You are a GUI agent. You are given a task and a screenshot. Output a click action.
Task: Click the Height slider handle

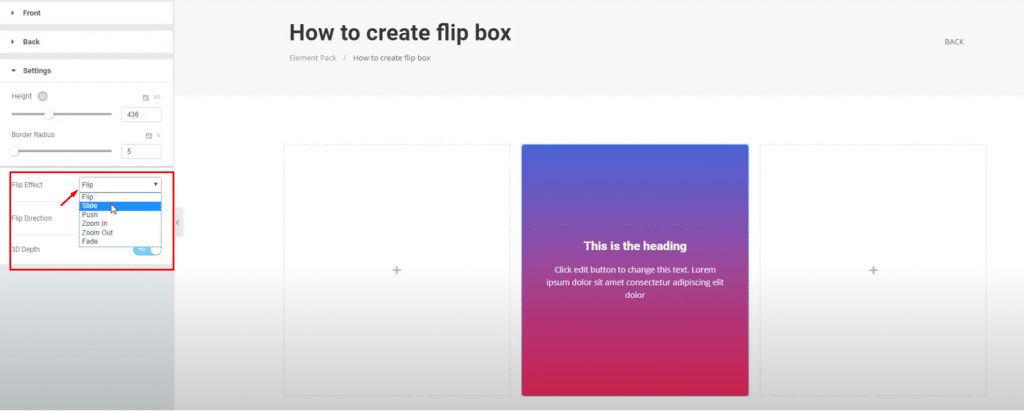49,114
